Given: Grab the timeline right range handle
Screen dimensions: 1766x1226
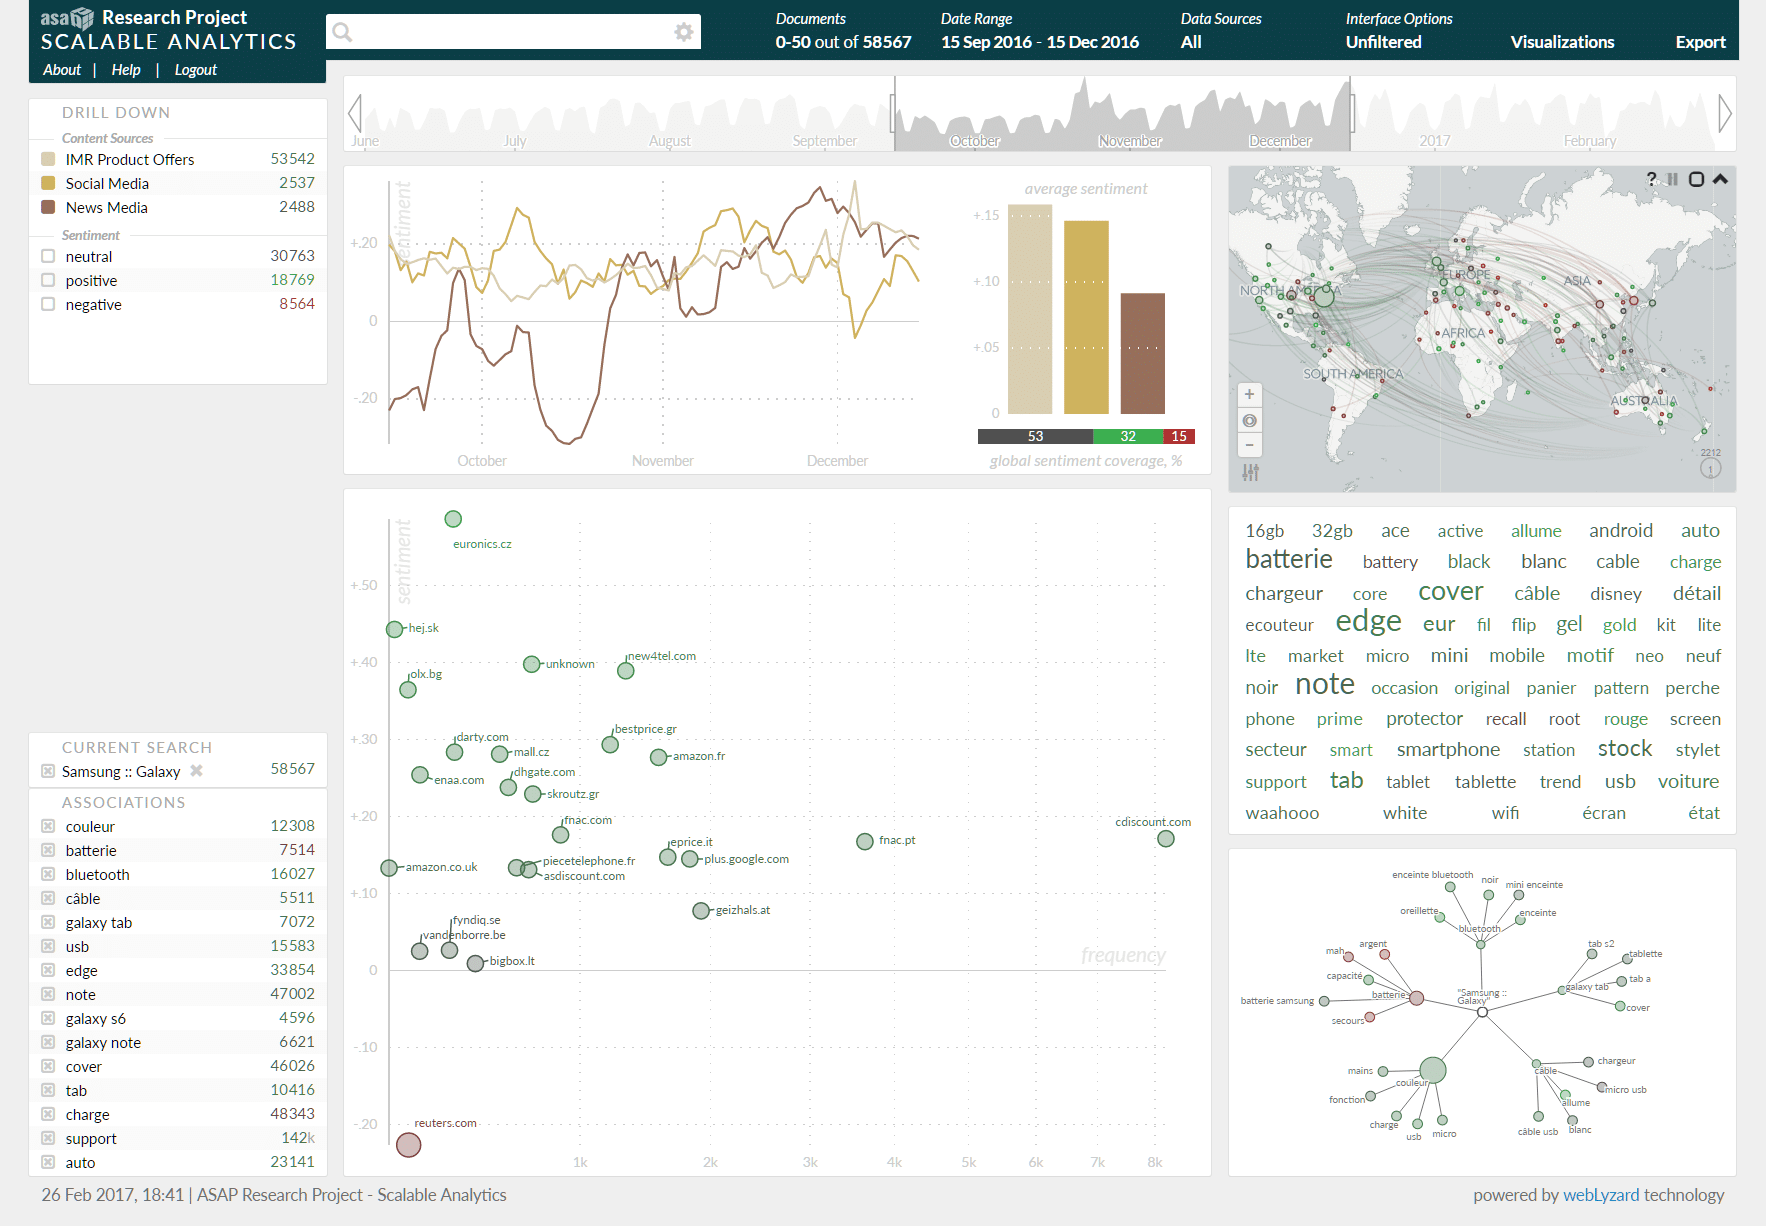Looking at the screenshot, I should (1351, 113).
